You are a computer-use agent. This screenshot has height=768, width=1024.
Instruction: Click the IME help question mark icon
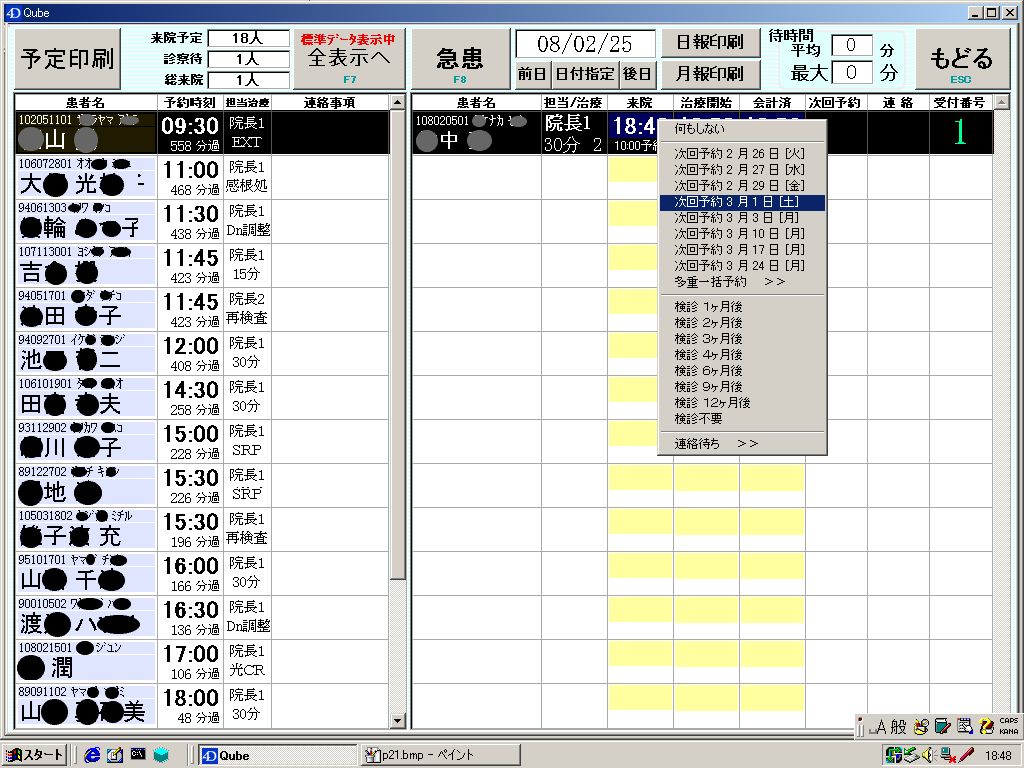pyautogui.click(x=986, y=726)
